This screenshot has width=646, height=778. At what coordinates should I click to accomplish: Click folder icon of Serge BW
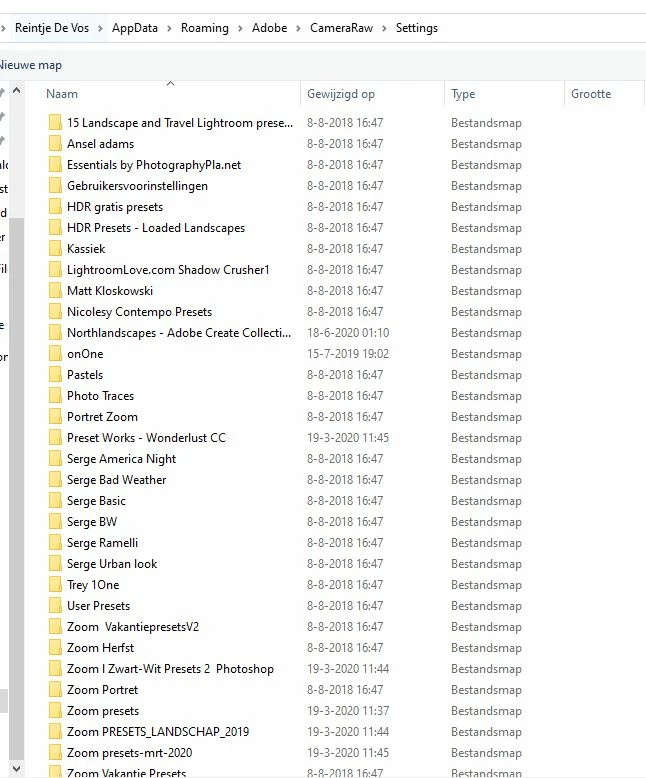pyautogui.click(x=55, y=521)
